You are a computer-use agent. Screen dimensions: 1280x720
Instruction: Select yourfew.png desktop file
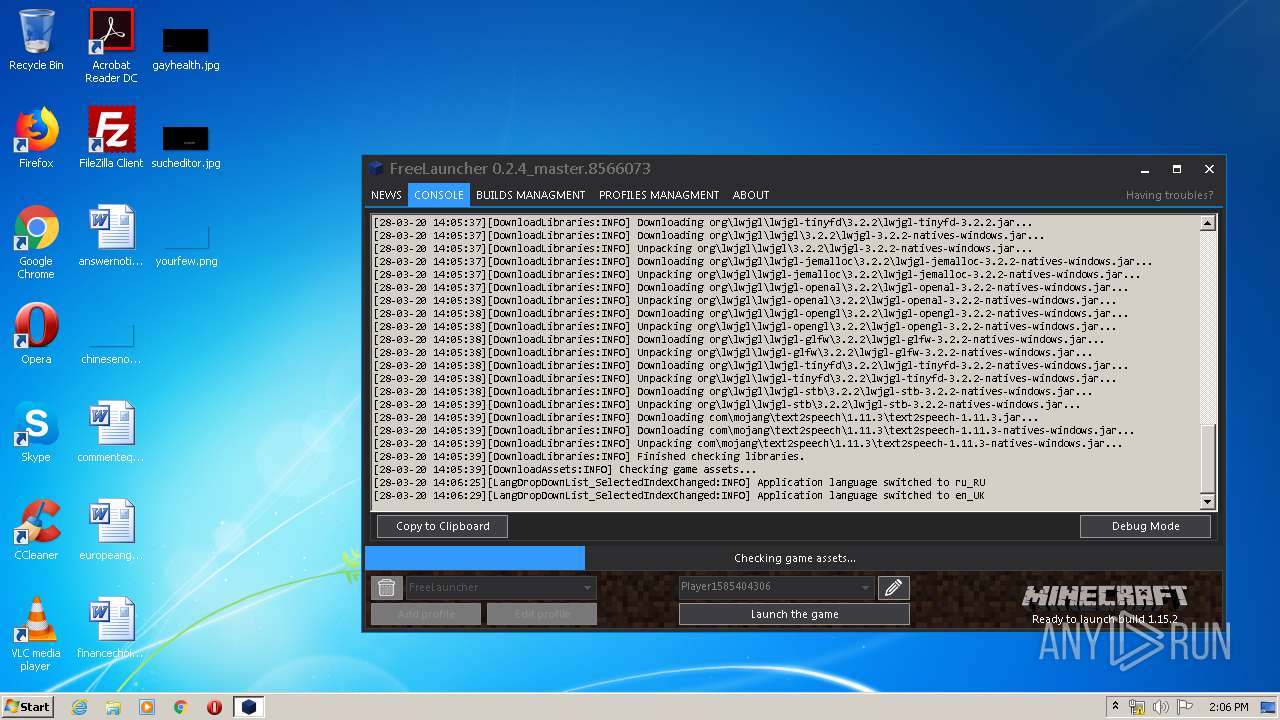[186, 246]
